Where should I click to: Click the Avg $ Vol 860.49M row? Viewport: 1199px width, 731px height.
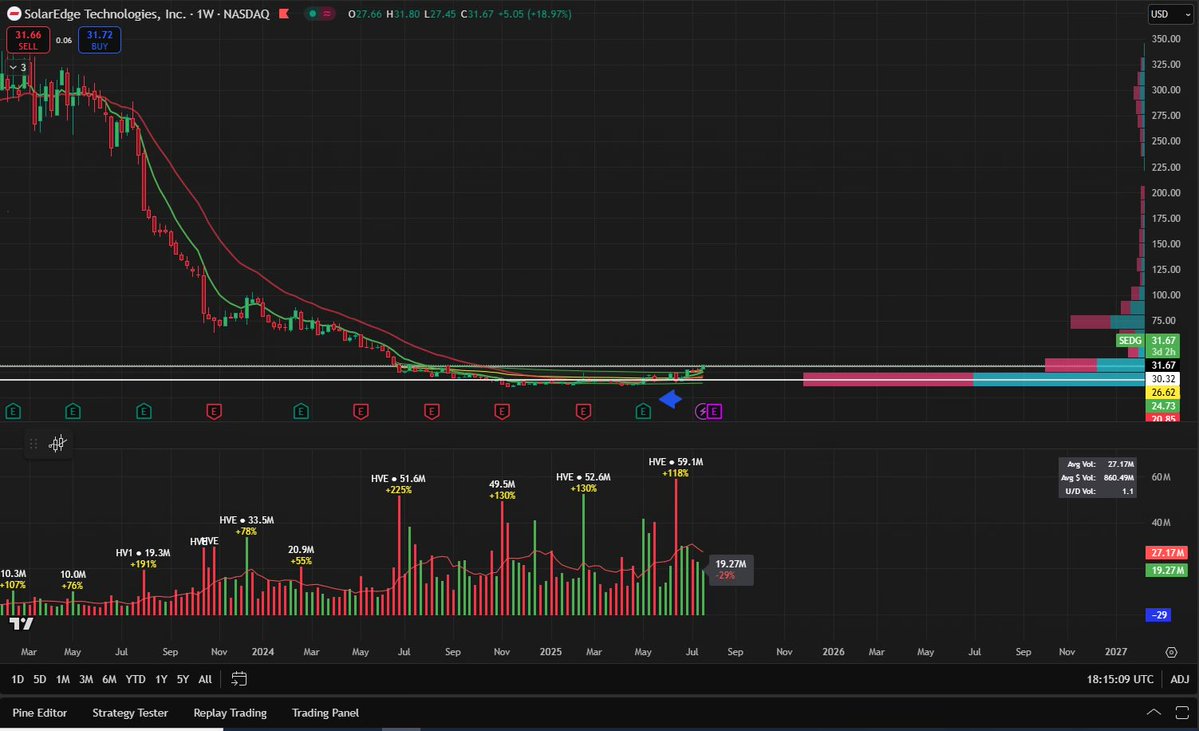[1097, 478]
